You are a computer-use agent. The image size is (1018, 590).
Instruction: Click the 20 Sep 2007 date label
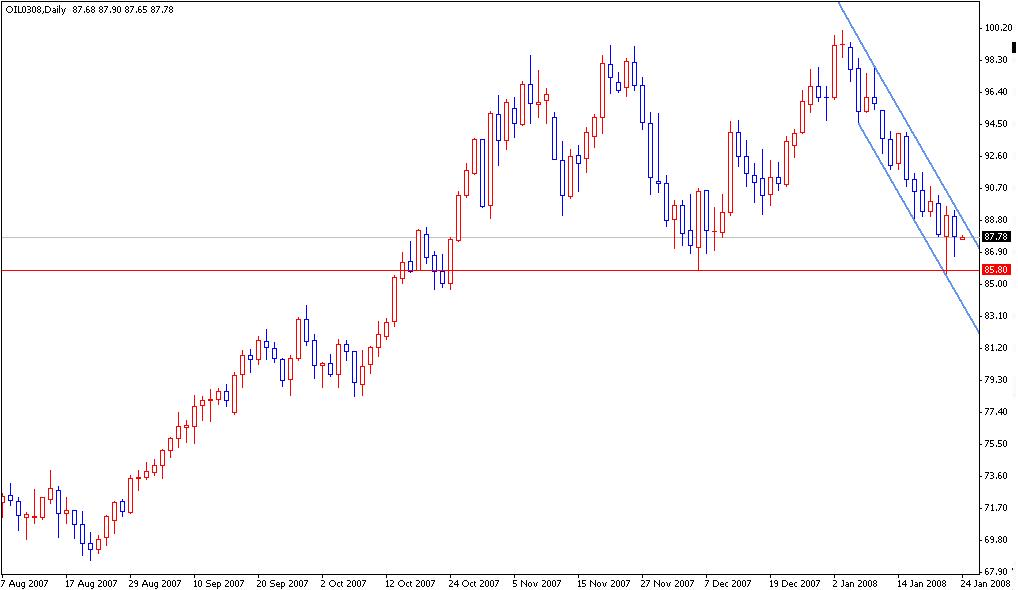tap(282, 584)
